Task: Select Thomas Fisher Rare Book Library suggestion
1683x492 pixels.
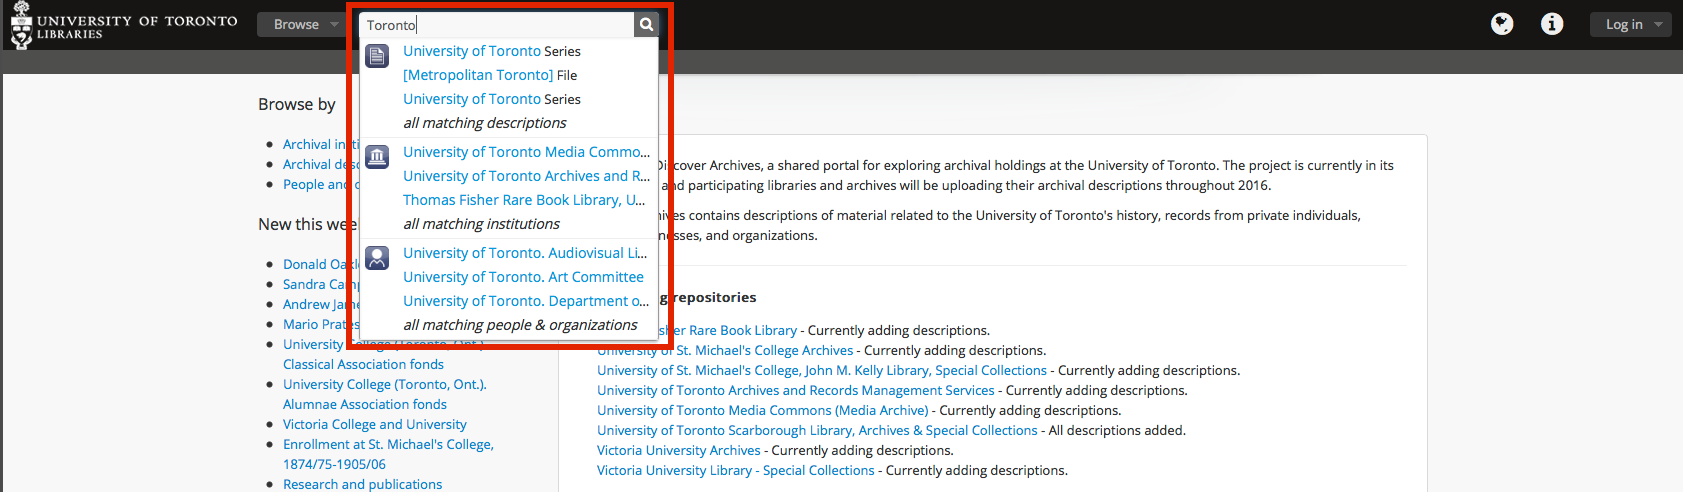Action: (524, 200)
